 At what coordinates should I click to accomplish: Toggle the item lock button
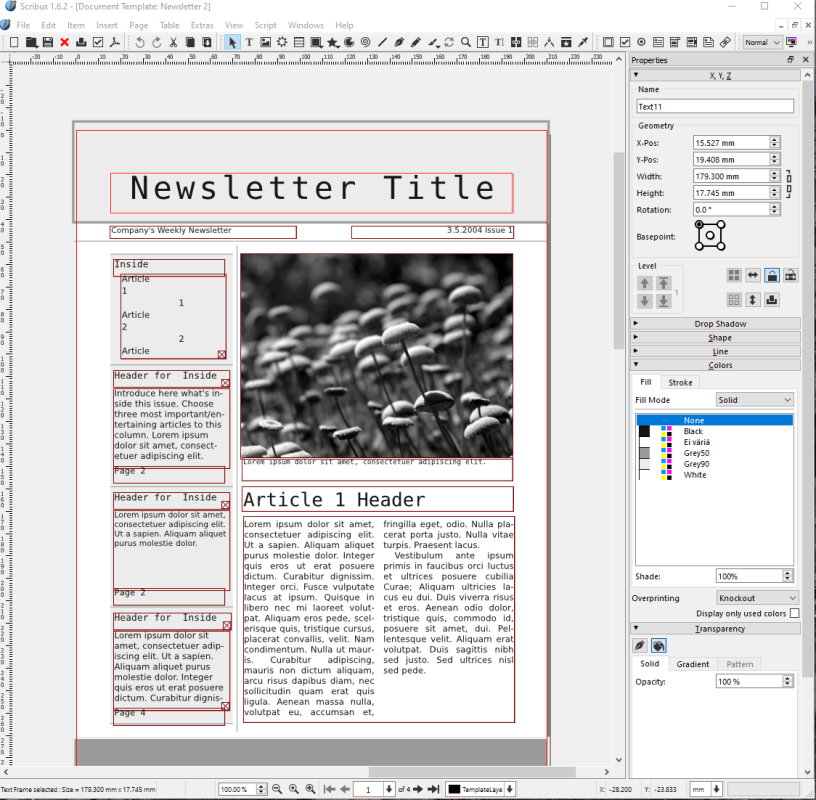point(771,275)
